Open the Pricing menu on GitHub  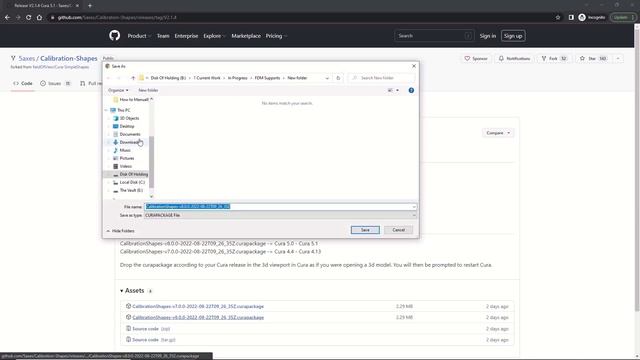[276, 36]
